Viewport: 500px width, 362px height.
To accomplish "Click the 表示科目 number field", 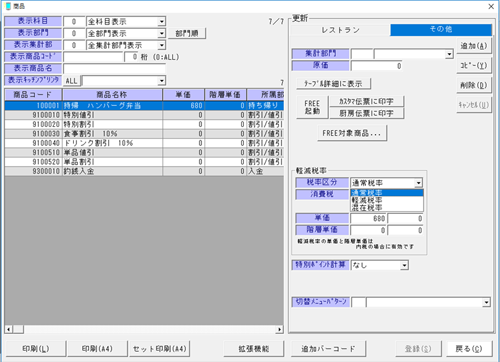I will point(74,22).
